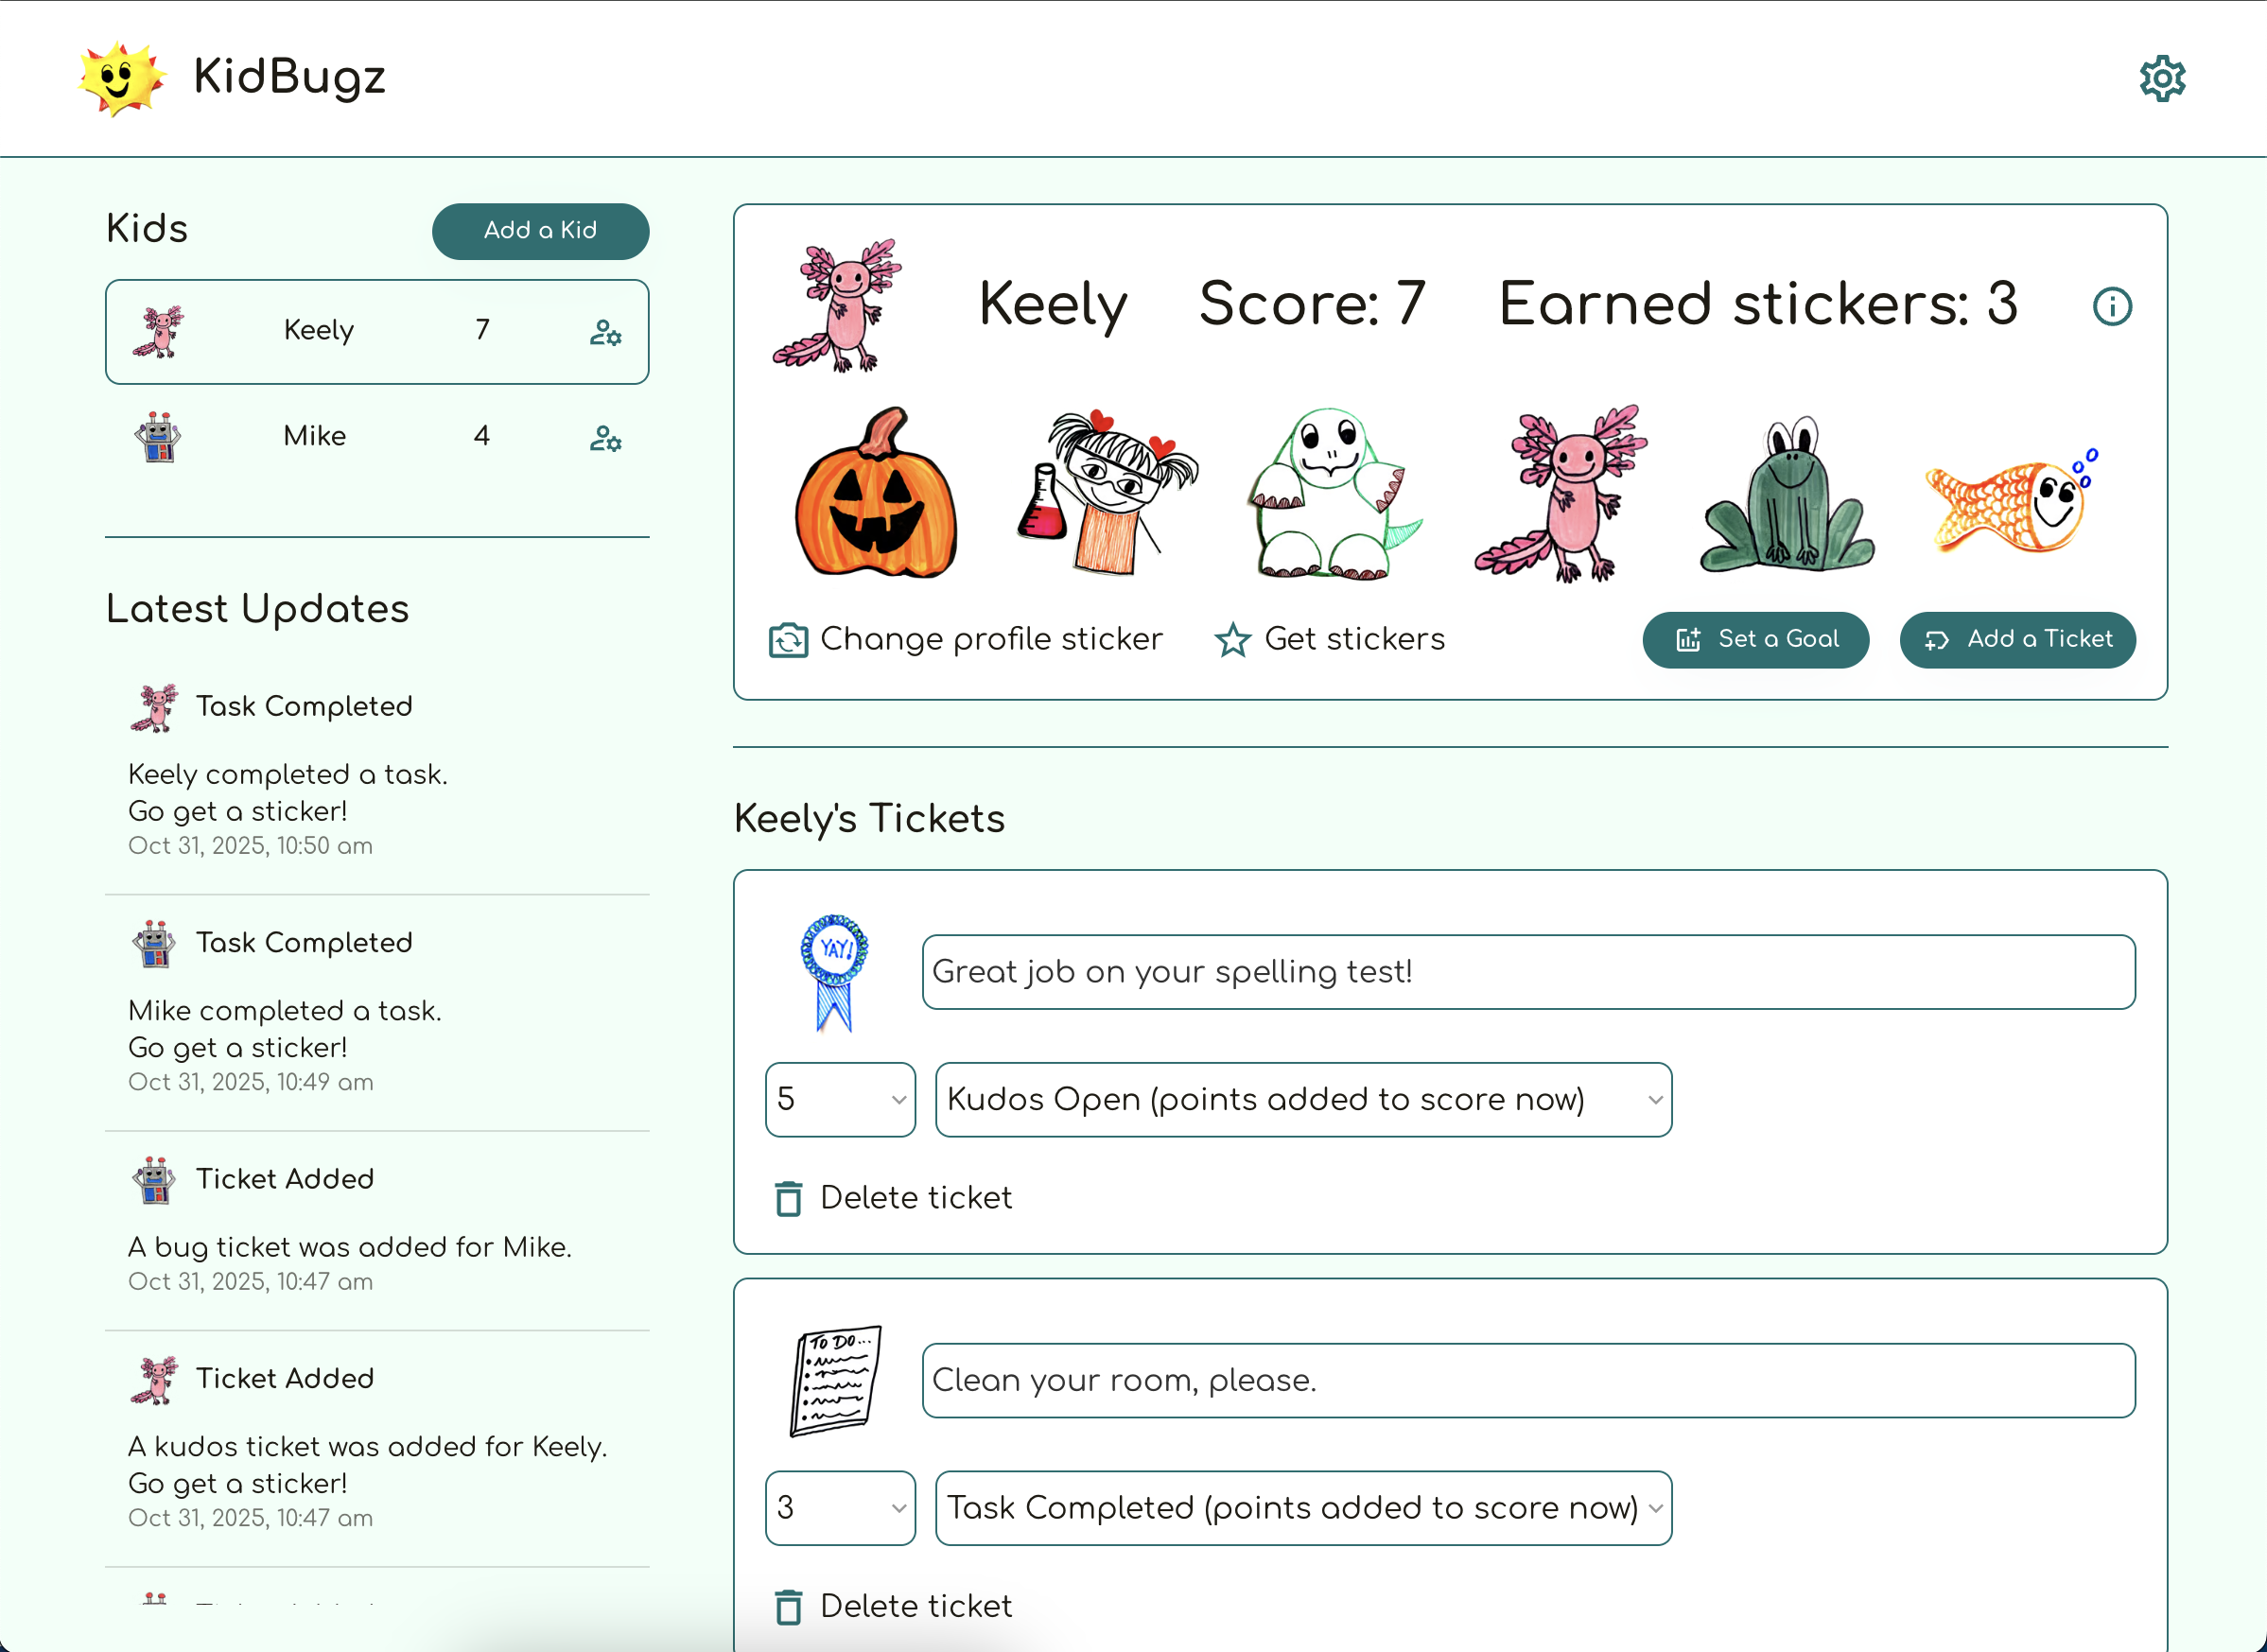The width and height of the screenshot is (2267, 1652).
Task: Click the camera icon to change profile sticker
Action: point(788,639)
